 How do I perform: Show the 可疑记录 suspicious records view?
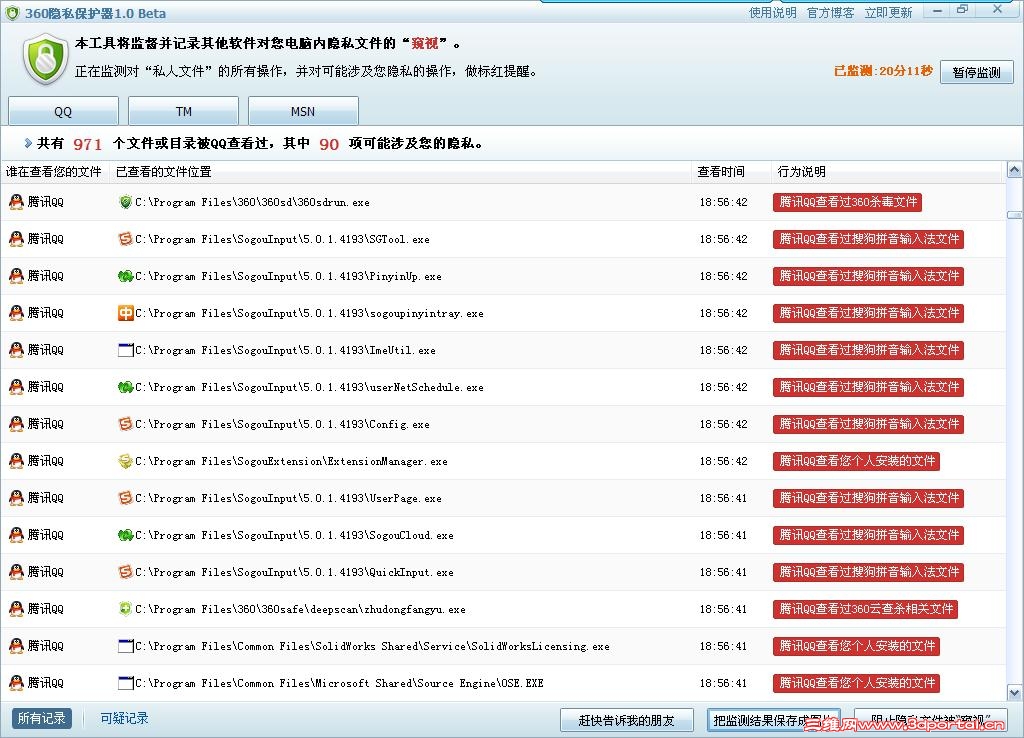124,718
